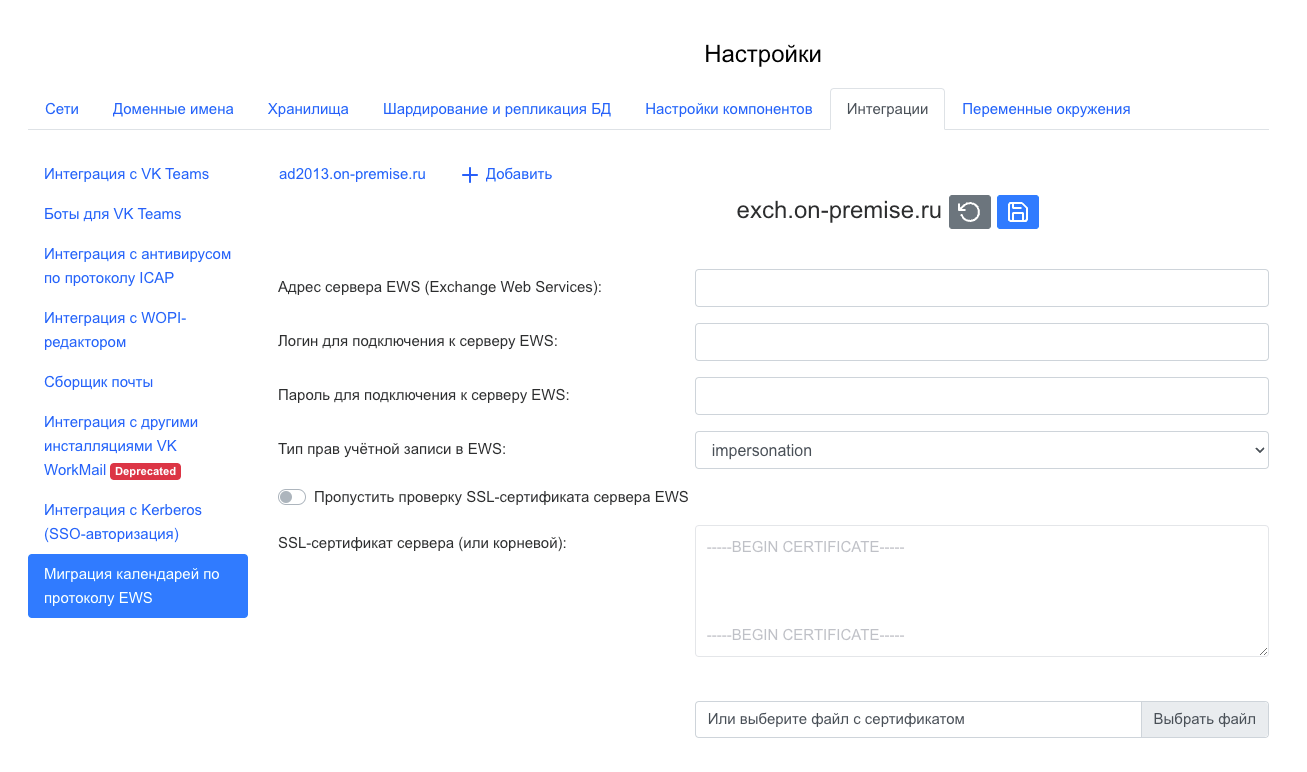
Task: Switch to Переменные окружения tab
Action: point(1046,109)
